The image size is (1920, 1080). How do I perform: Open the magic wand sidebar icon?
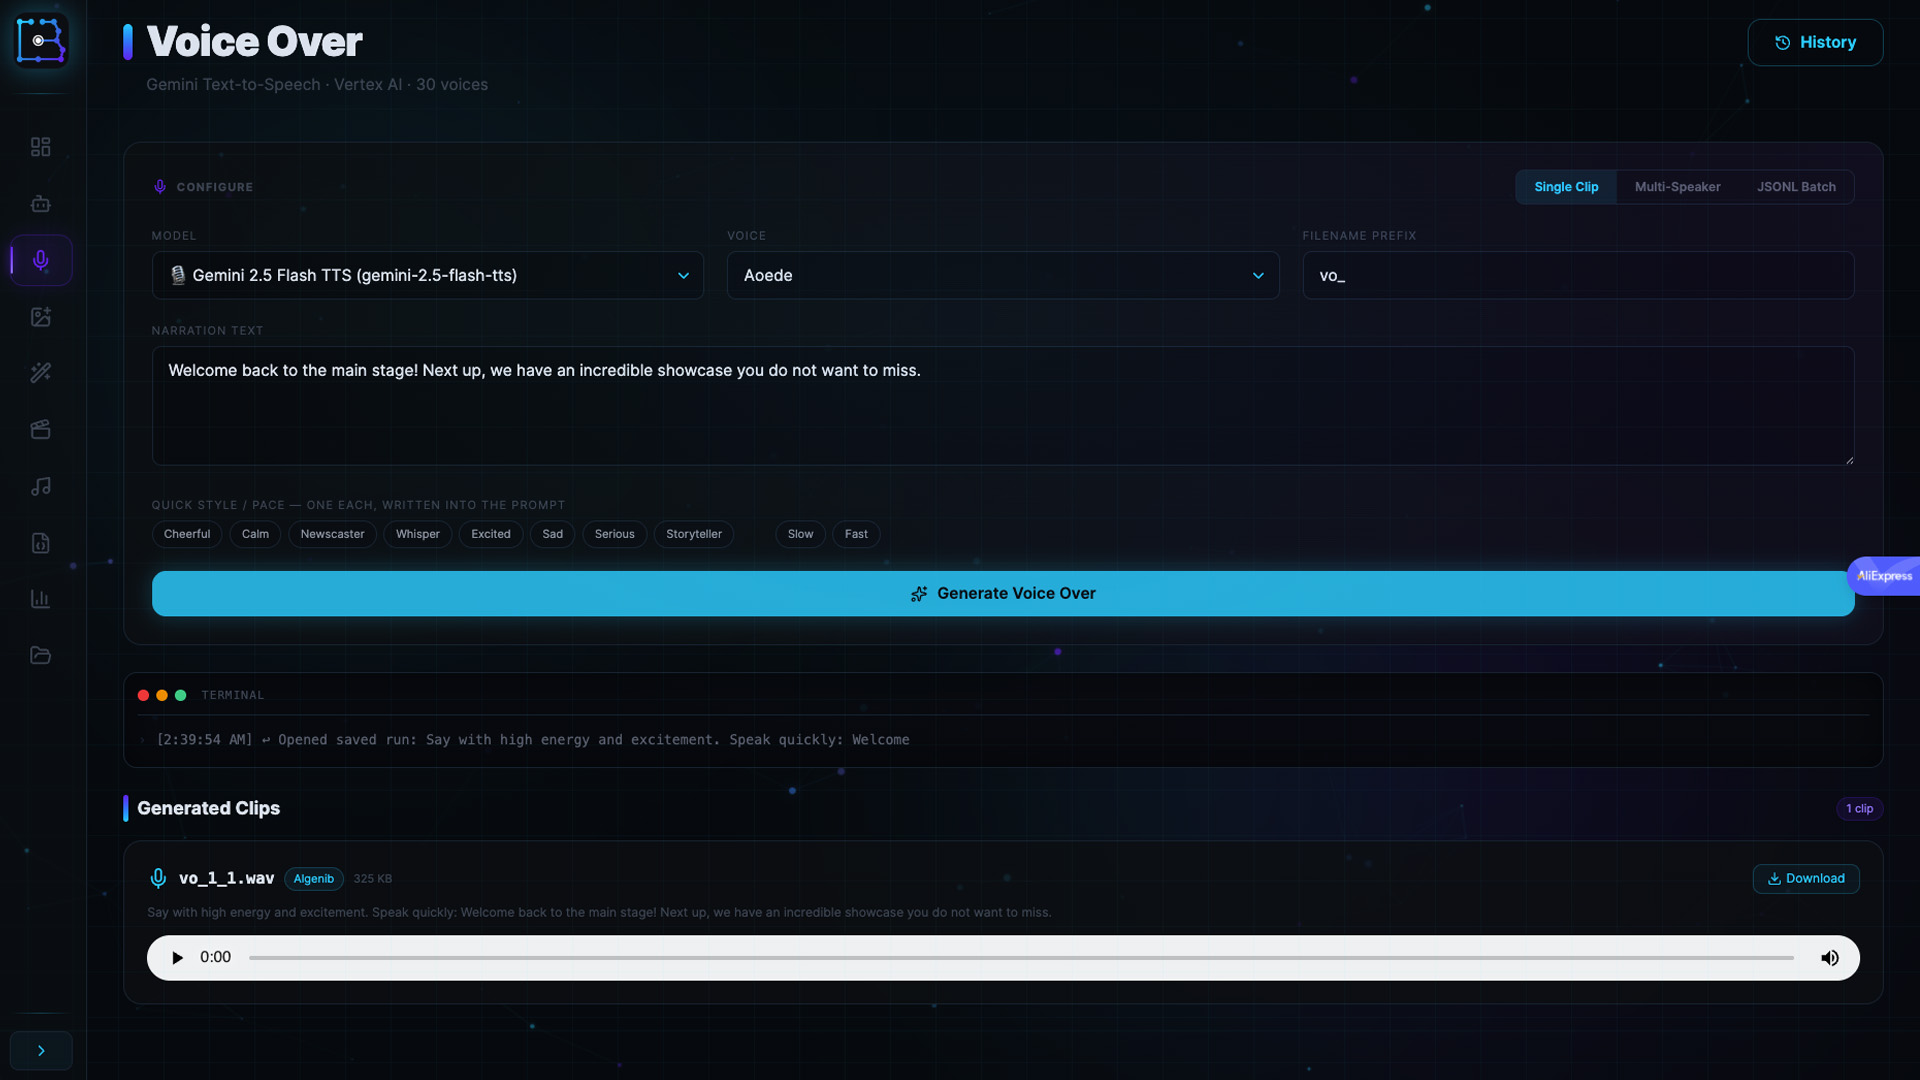click(41, 373)
